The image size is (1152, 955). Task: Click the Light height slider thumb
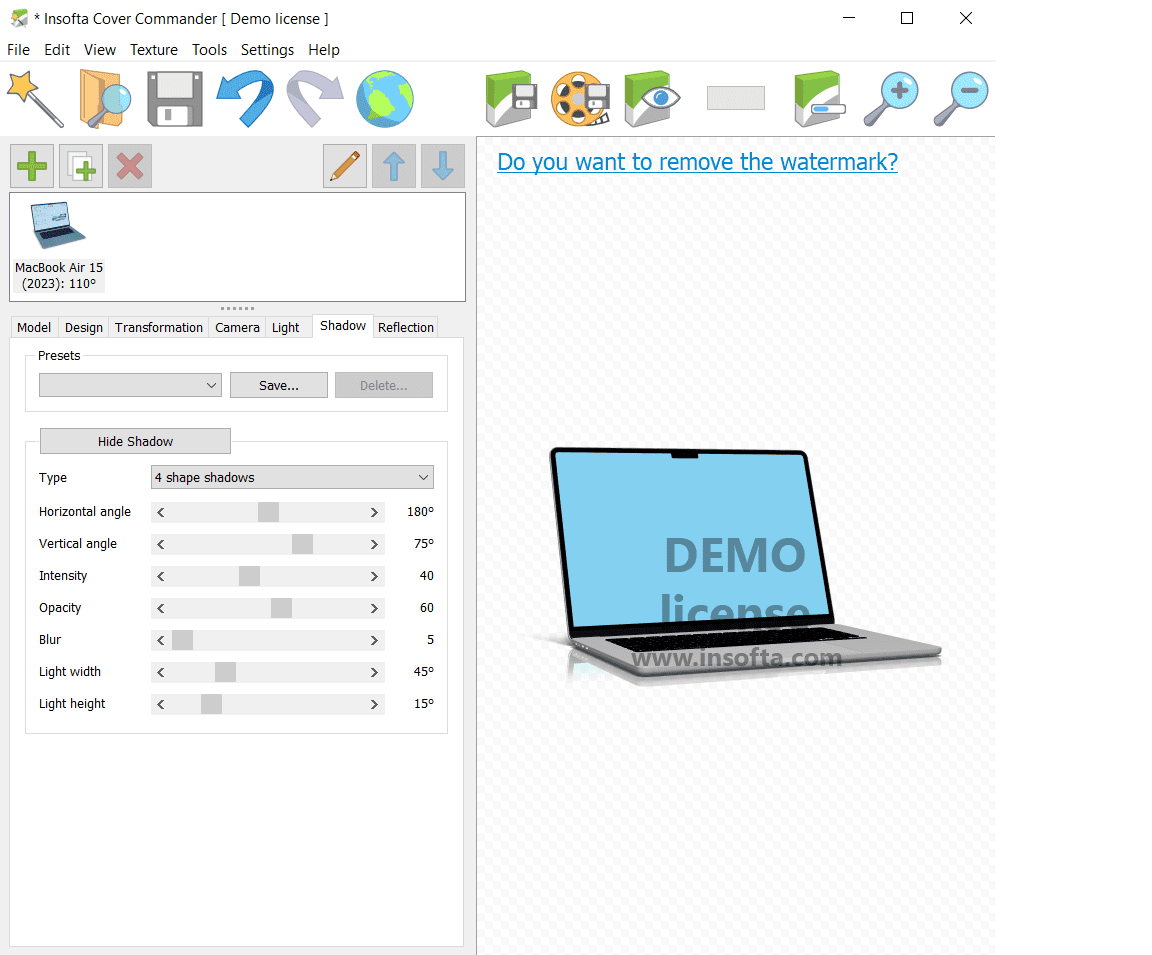click(211, 704)
